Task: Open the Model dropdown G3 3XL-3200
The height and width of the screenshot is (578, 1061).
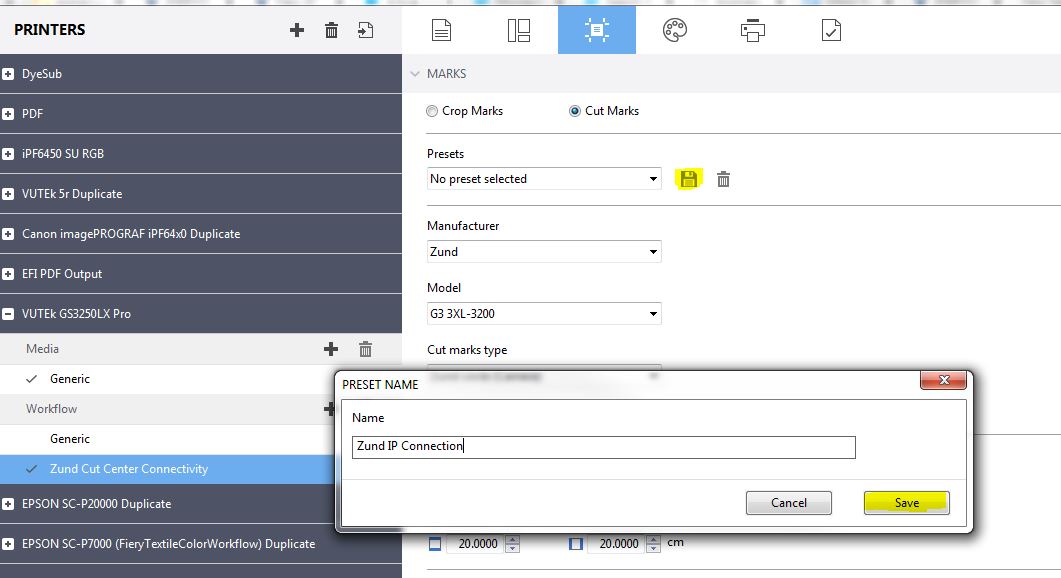Action: point(544,313)
